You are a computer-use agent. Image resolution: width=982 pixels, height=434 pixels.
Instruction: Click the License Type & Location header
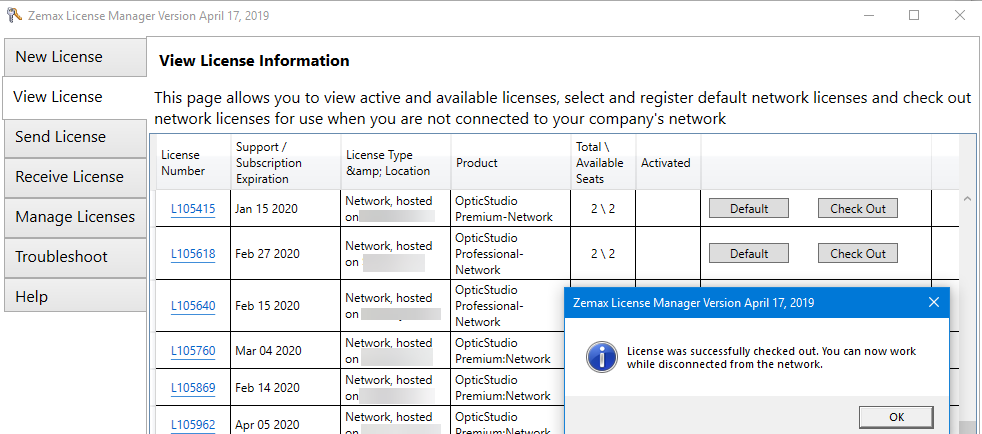396,163
